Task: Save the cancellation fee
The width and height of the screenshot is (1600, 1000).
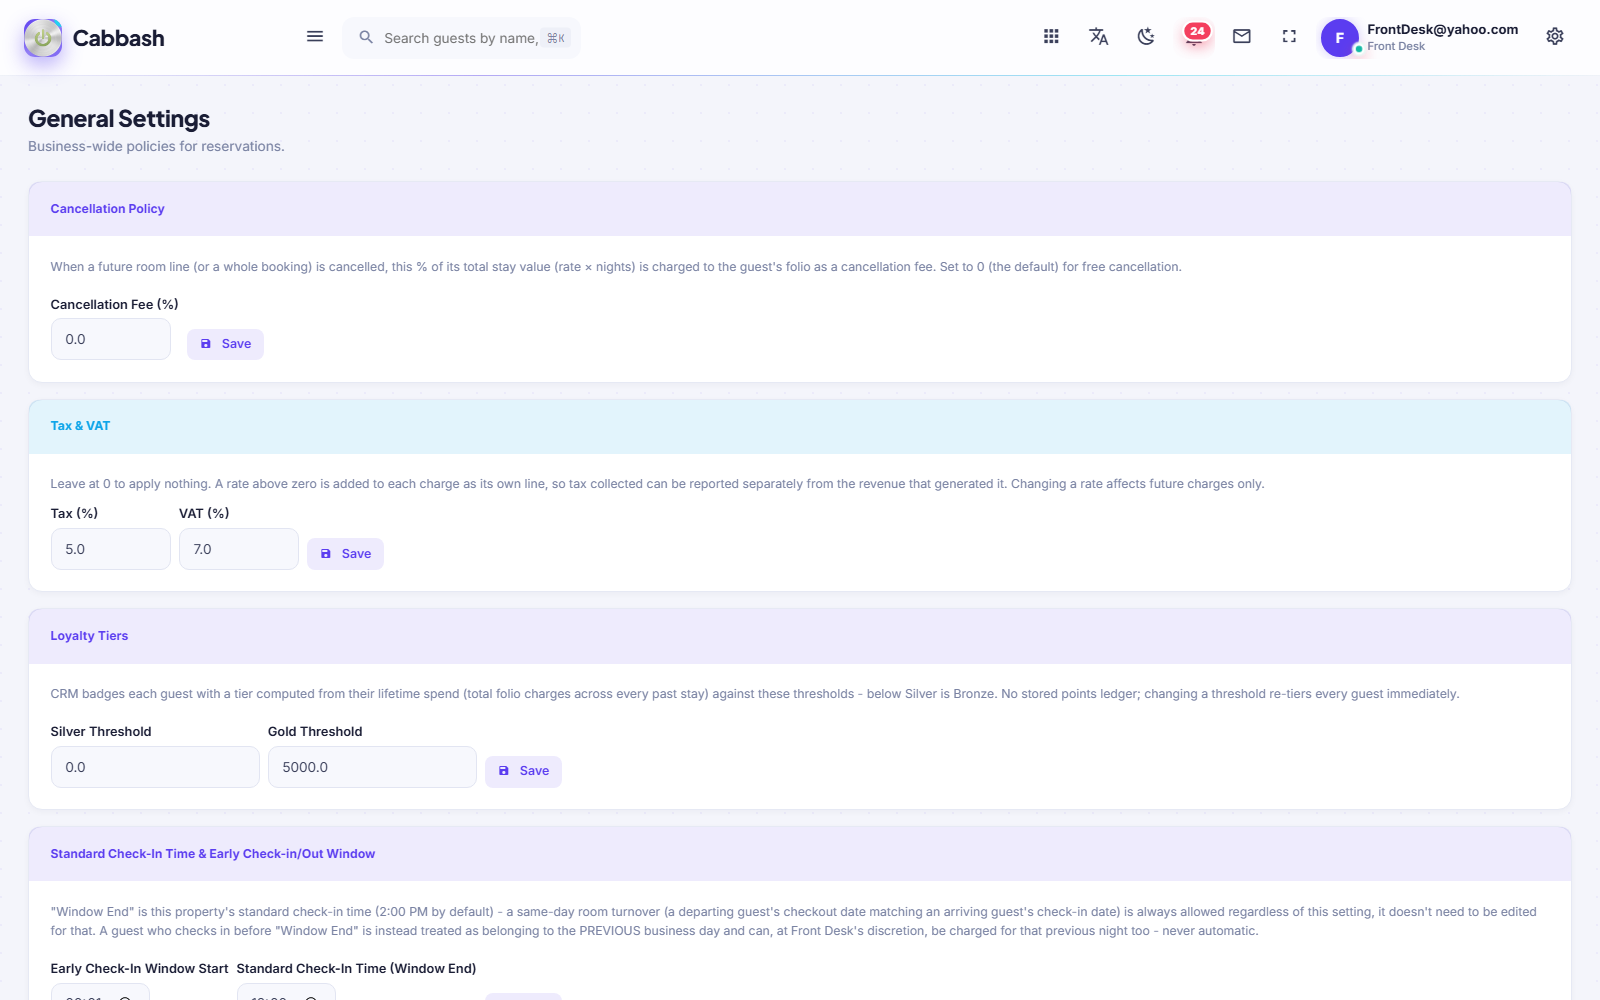Action: pos(225,344)
